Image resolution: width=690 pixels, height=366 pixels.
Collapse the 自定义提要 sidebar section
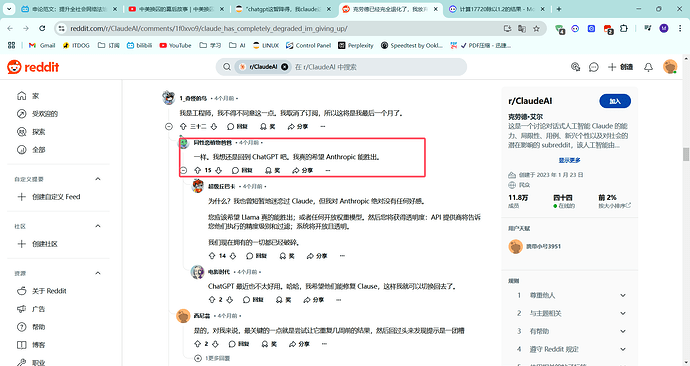98,179
